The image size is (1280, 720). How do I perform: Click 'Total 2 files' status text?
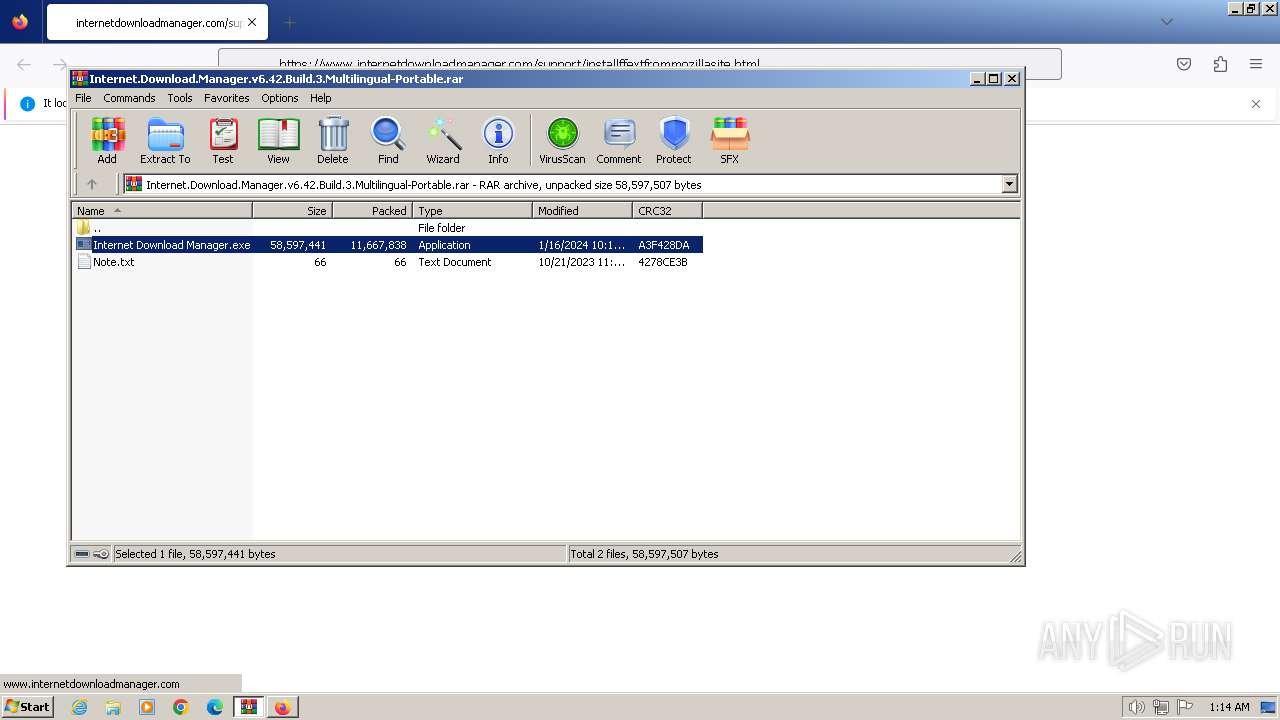click(x=644, y=554)
